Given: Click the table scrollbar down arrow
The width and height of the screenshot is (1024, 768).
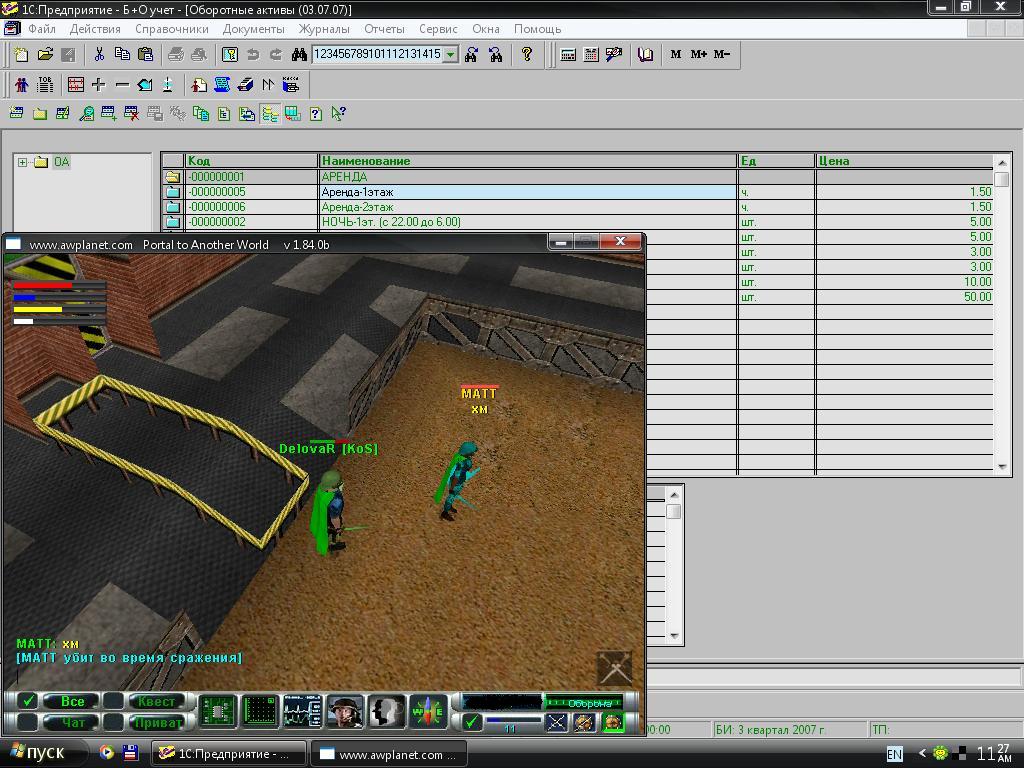Looking at the screenshot, I should click(1002, 467).
